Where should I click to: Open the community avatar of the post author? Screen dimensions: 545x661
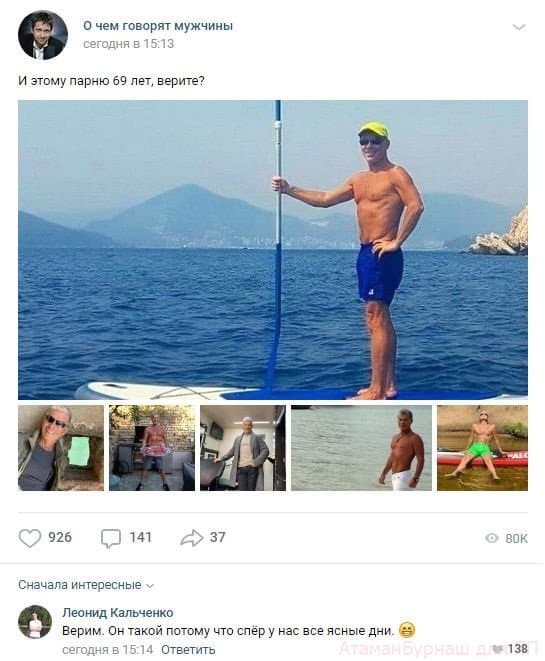pyautogui.click(x=43, y=35)
